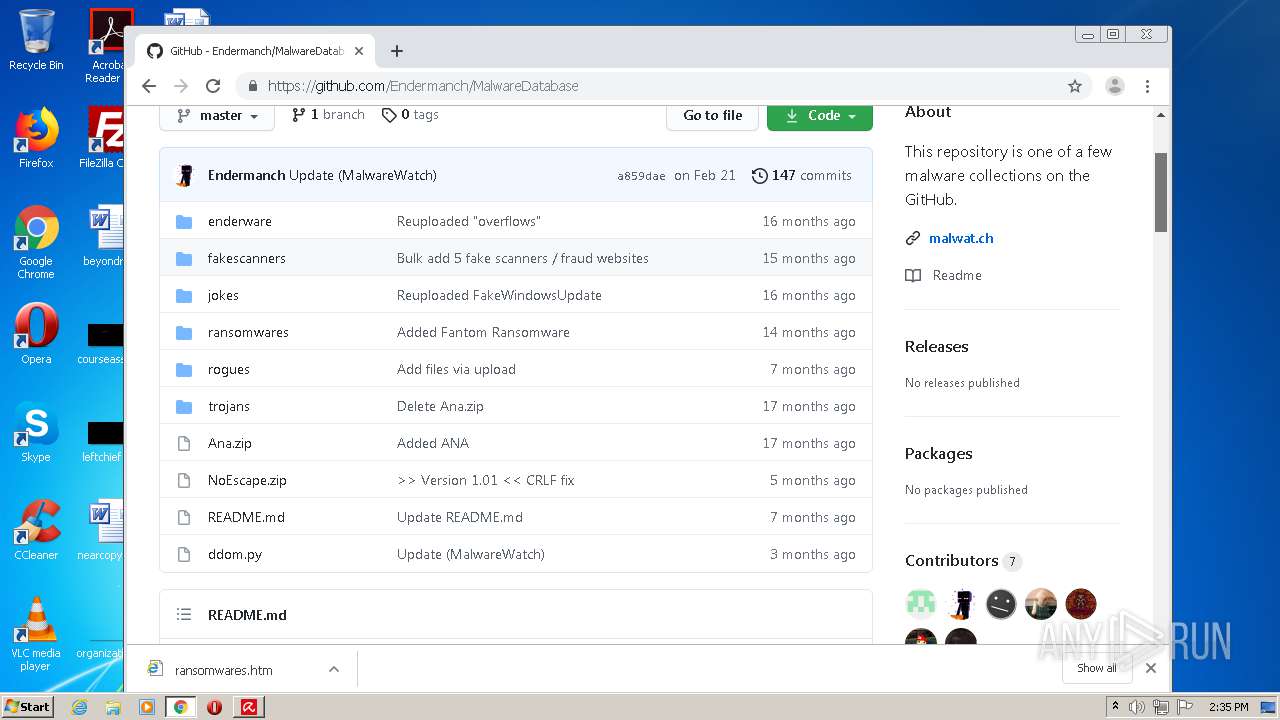The width and height of the screenshot is (1280, 720).
Task: Click the Endermanch author avatar
Action: 185,175
